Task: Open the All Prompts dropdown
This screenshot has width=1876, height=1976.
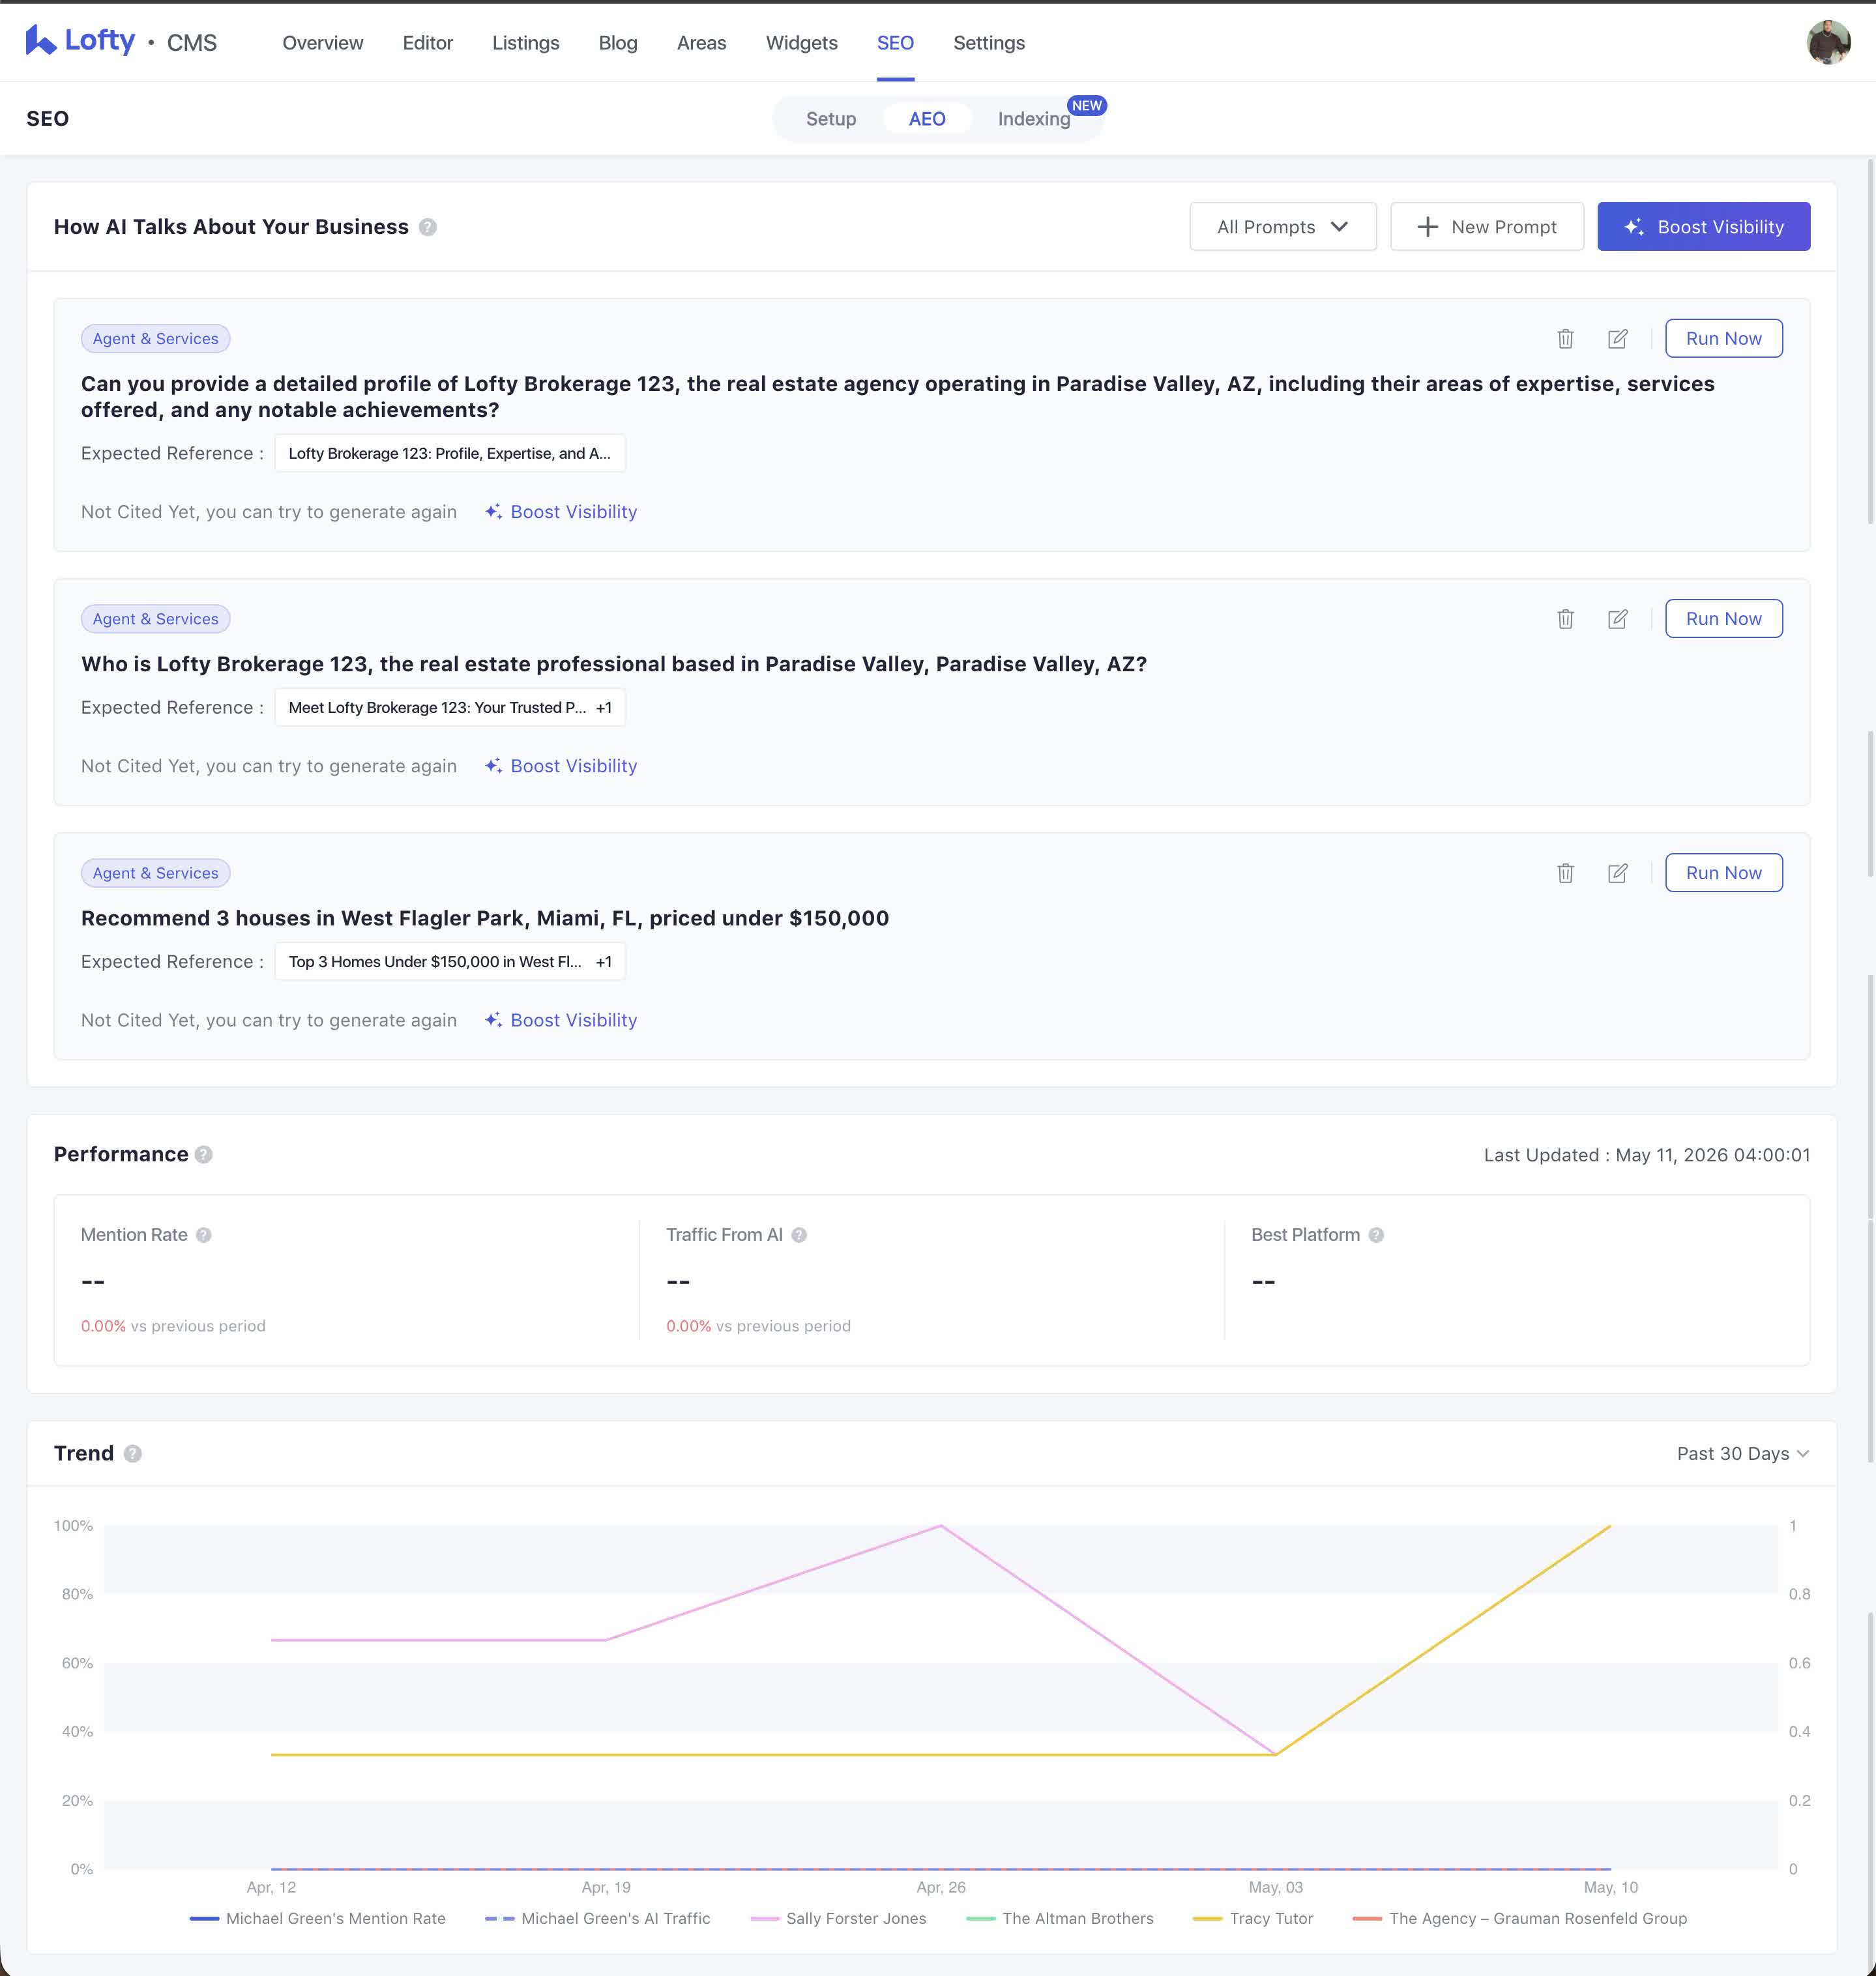Action: [1282, 227]
